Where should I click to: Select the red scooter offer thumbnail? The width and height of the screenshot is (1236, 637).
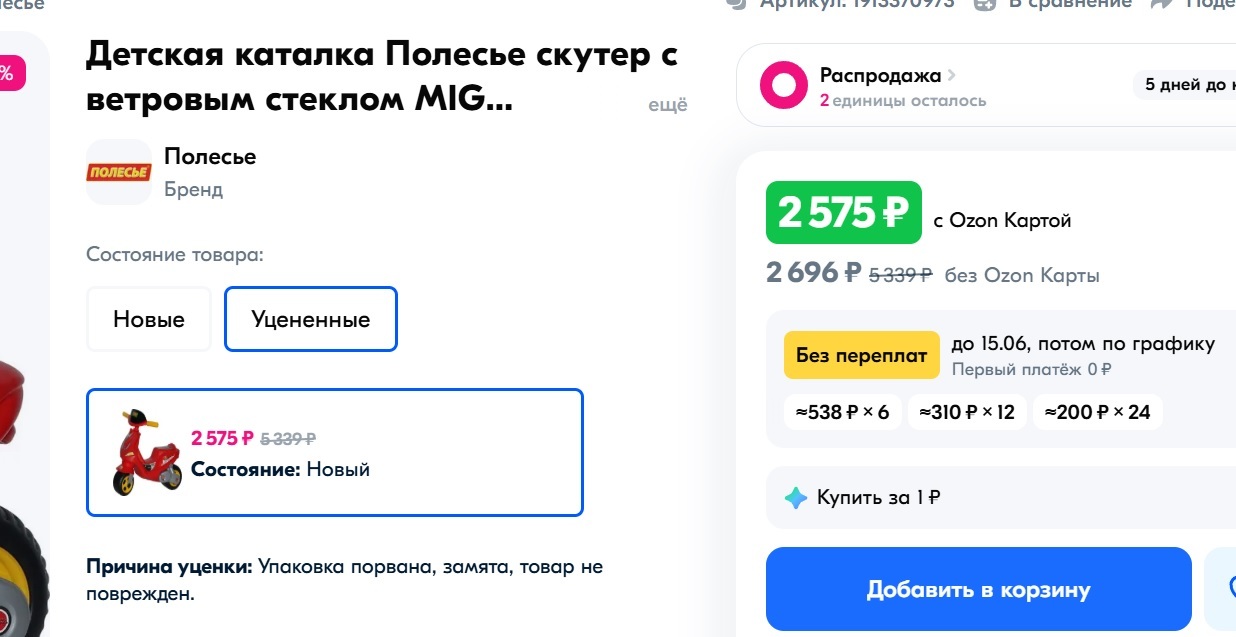point(146,451)
